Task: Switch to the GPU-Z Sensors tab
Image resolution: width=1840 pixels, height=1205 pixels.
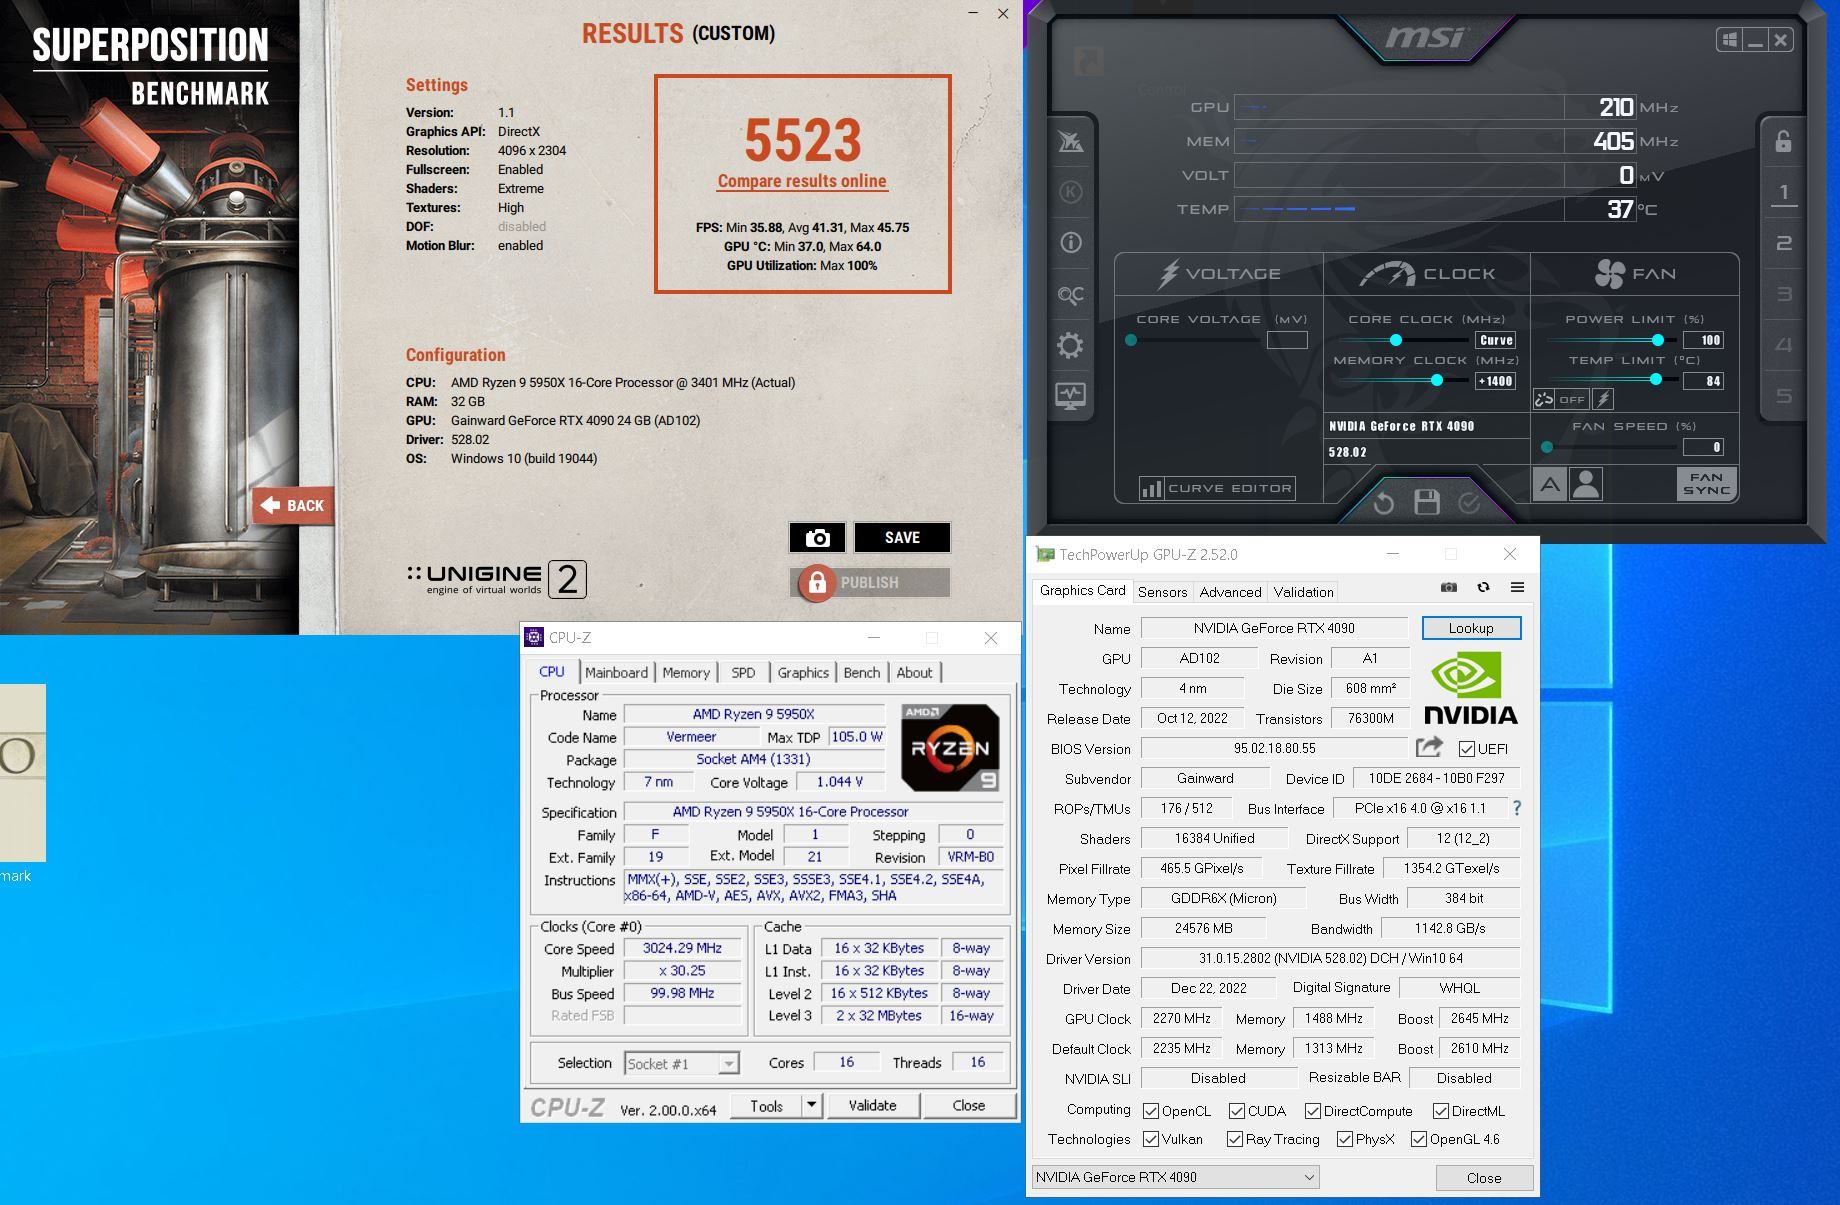Action: pos(1162,592)
